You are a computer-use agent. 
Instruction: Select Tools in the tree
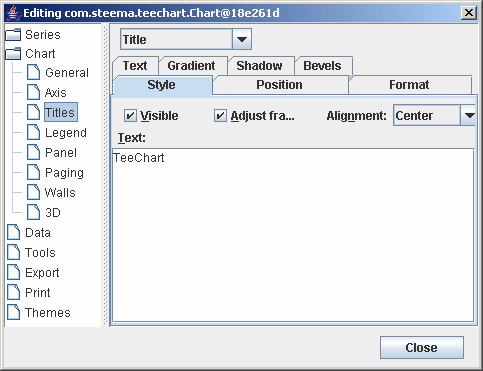pyautogui.click(x=40, y=253)
